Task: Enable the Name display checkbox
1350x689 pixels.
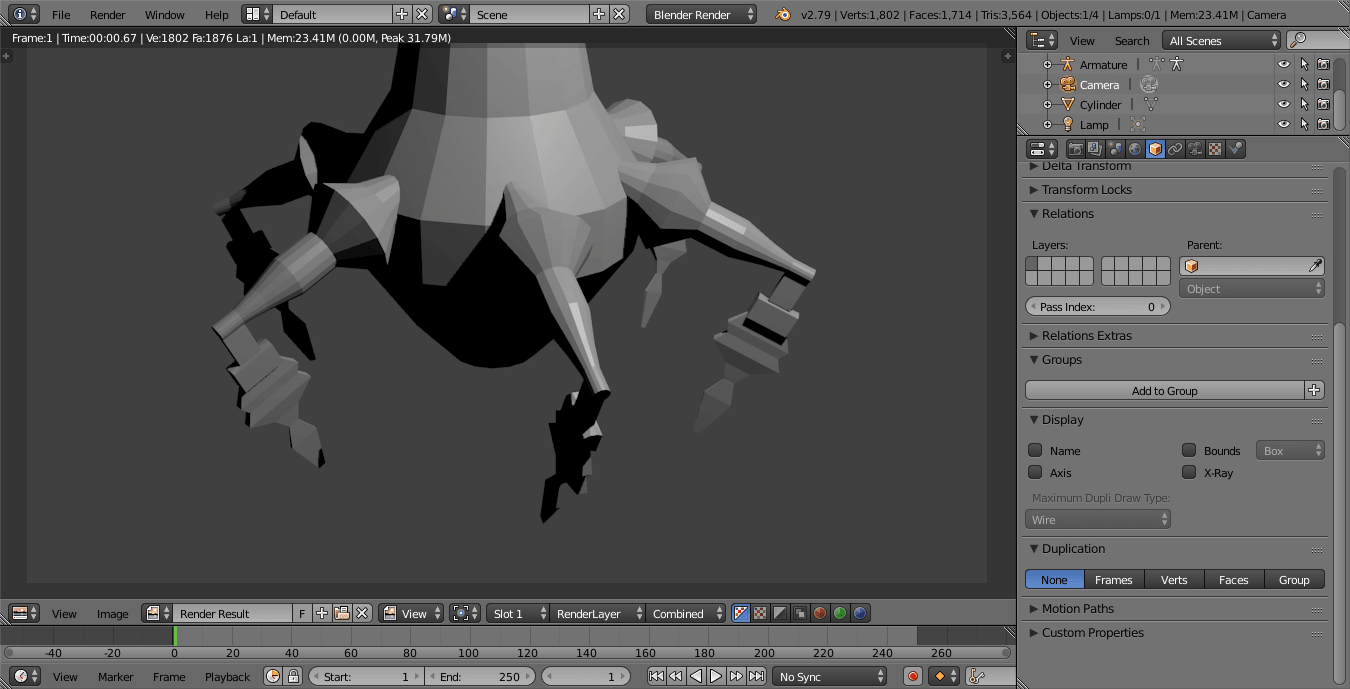Action: (1035, 450)
